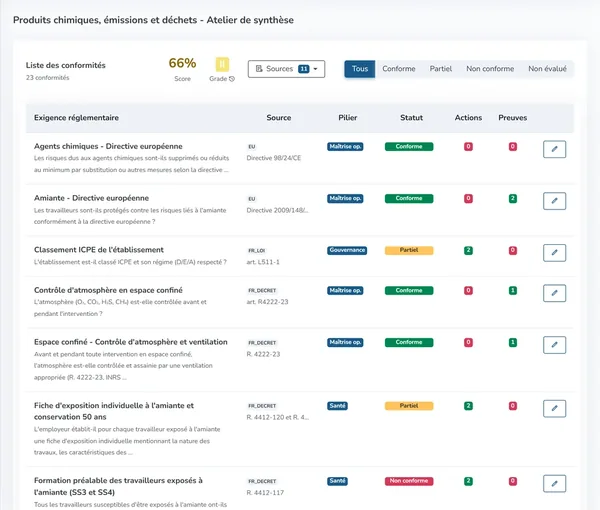The image size is (600, 510).
Task: Open edit for Classement ICPE de l'établissement
Action: point(554,253)
